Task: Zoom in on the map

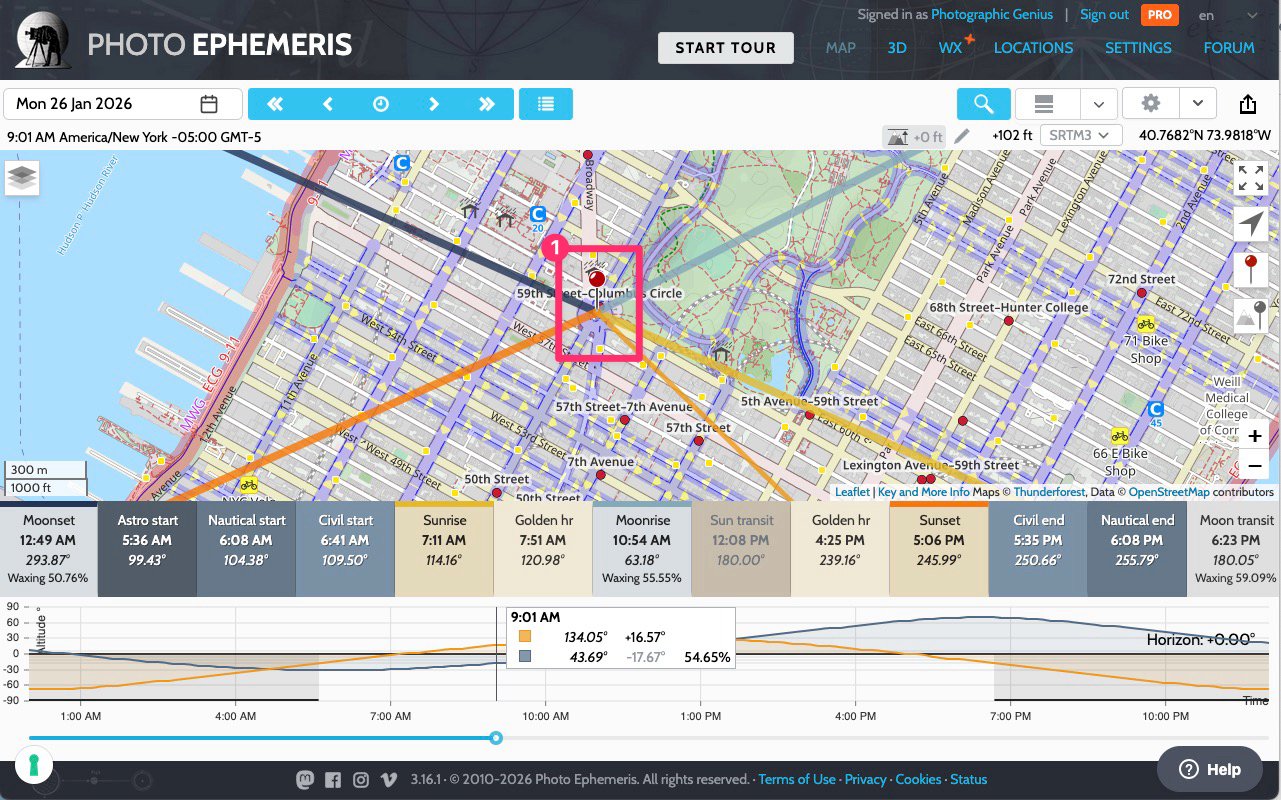Action: [x=1254, y=436]
